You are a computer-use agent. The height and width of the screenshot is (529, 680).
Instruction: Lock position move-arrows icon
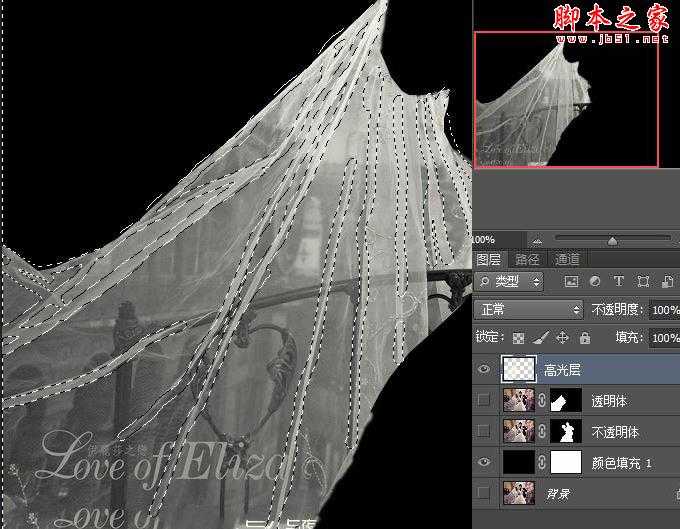pos(562,337)
